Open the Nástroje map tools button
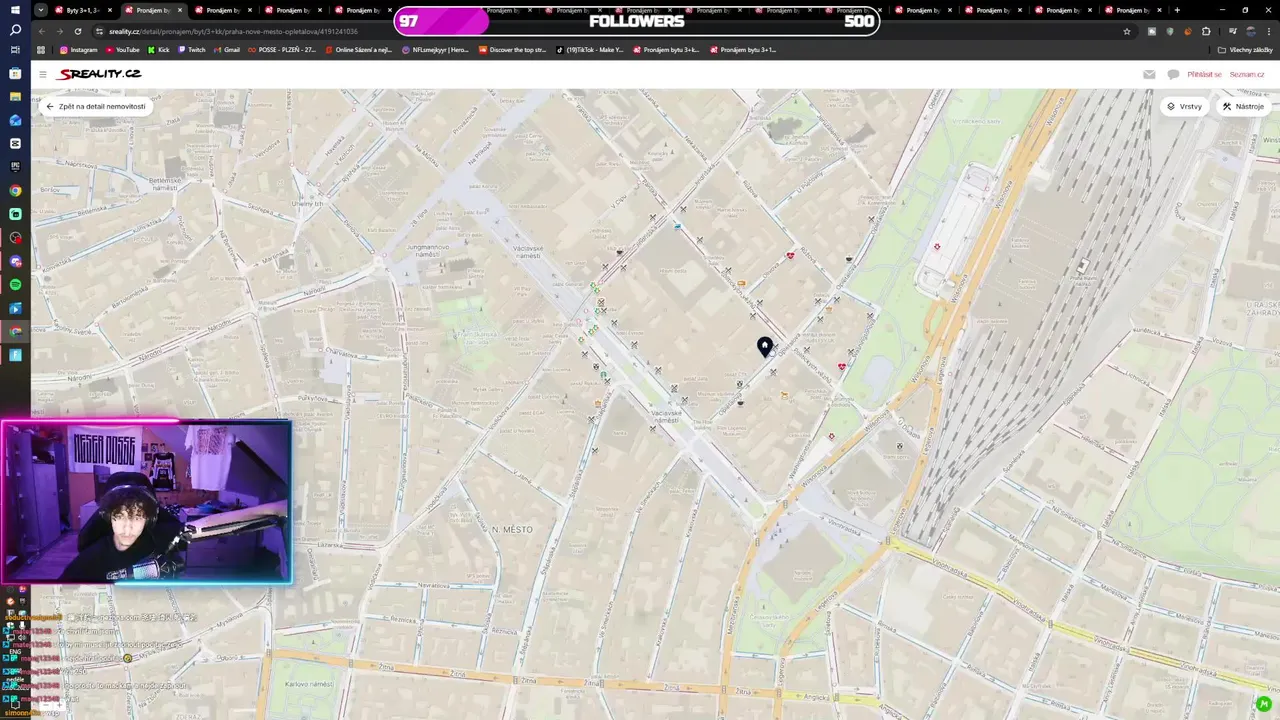 [x=1243, y=106]
